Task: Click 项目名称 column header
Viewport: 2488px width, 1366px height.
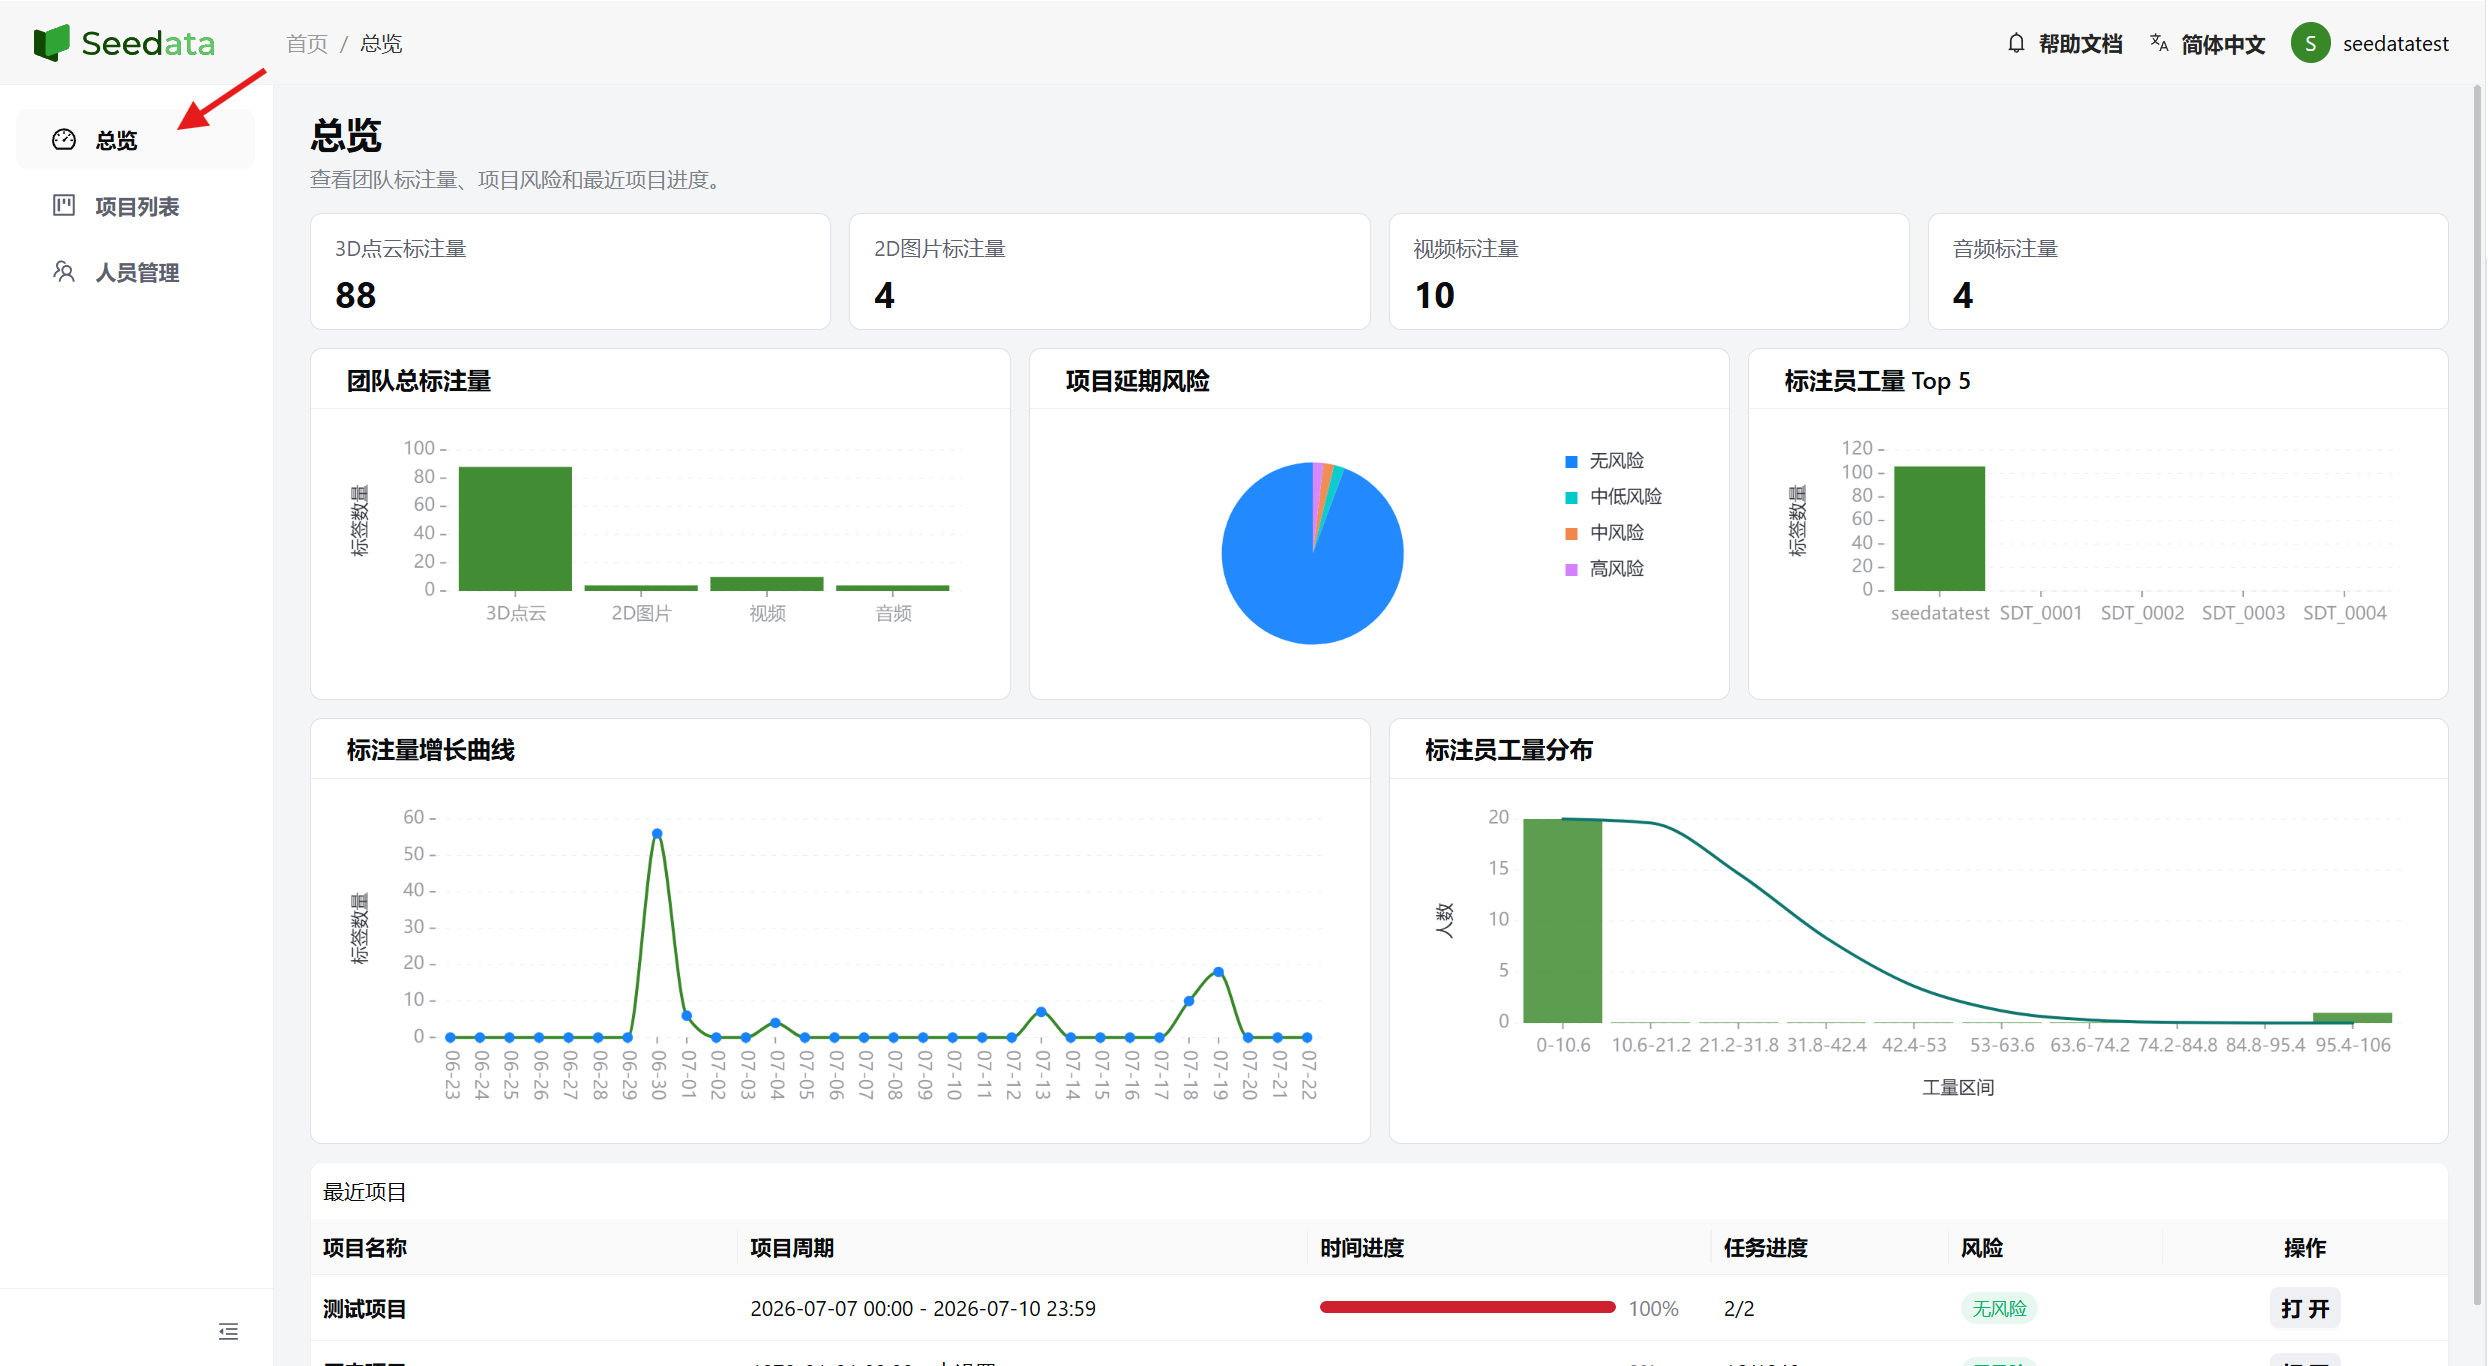Action: click(x=364, y=1247)
